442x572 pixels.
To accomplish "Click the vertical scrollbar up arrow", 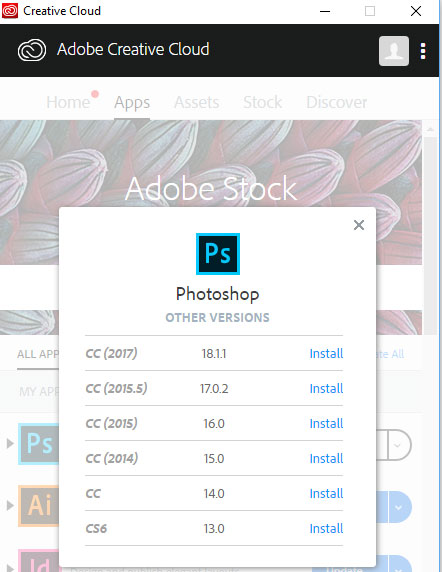I will pyautogui.click(x=430, y=129).
